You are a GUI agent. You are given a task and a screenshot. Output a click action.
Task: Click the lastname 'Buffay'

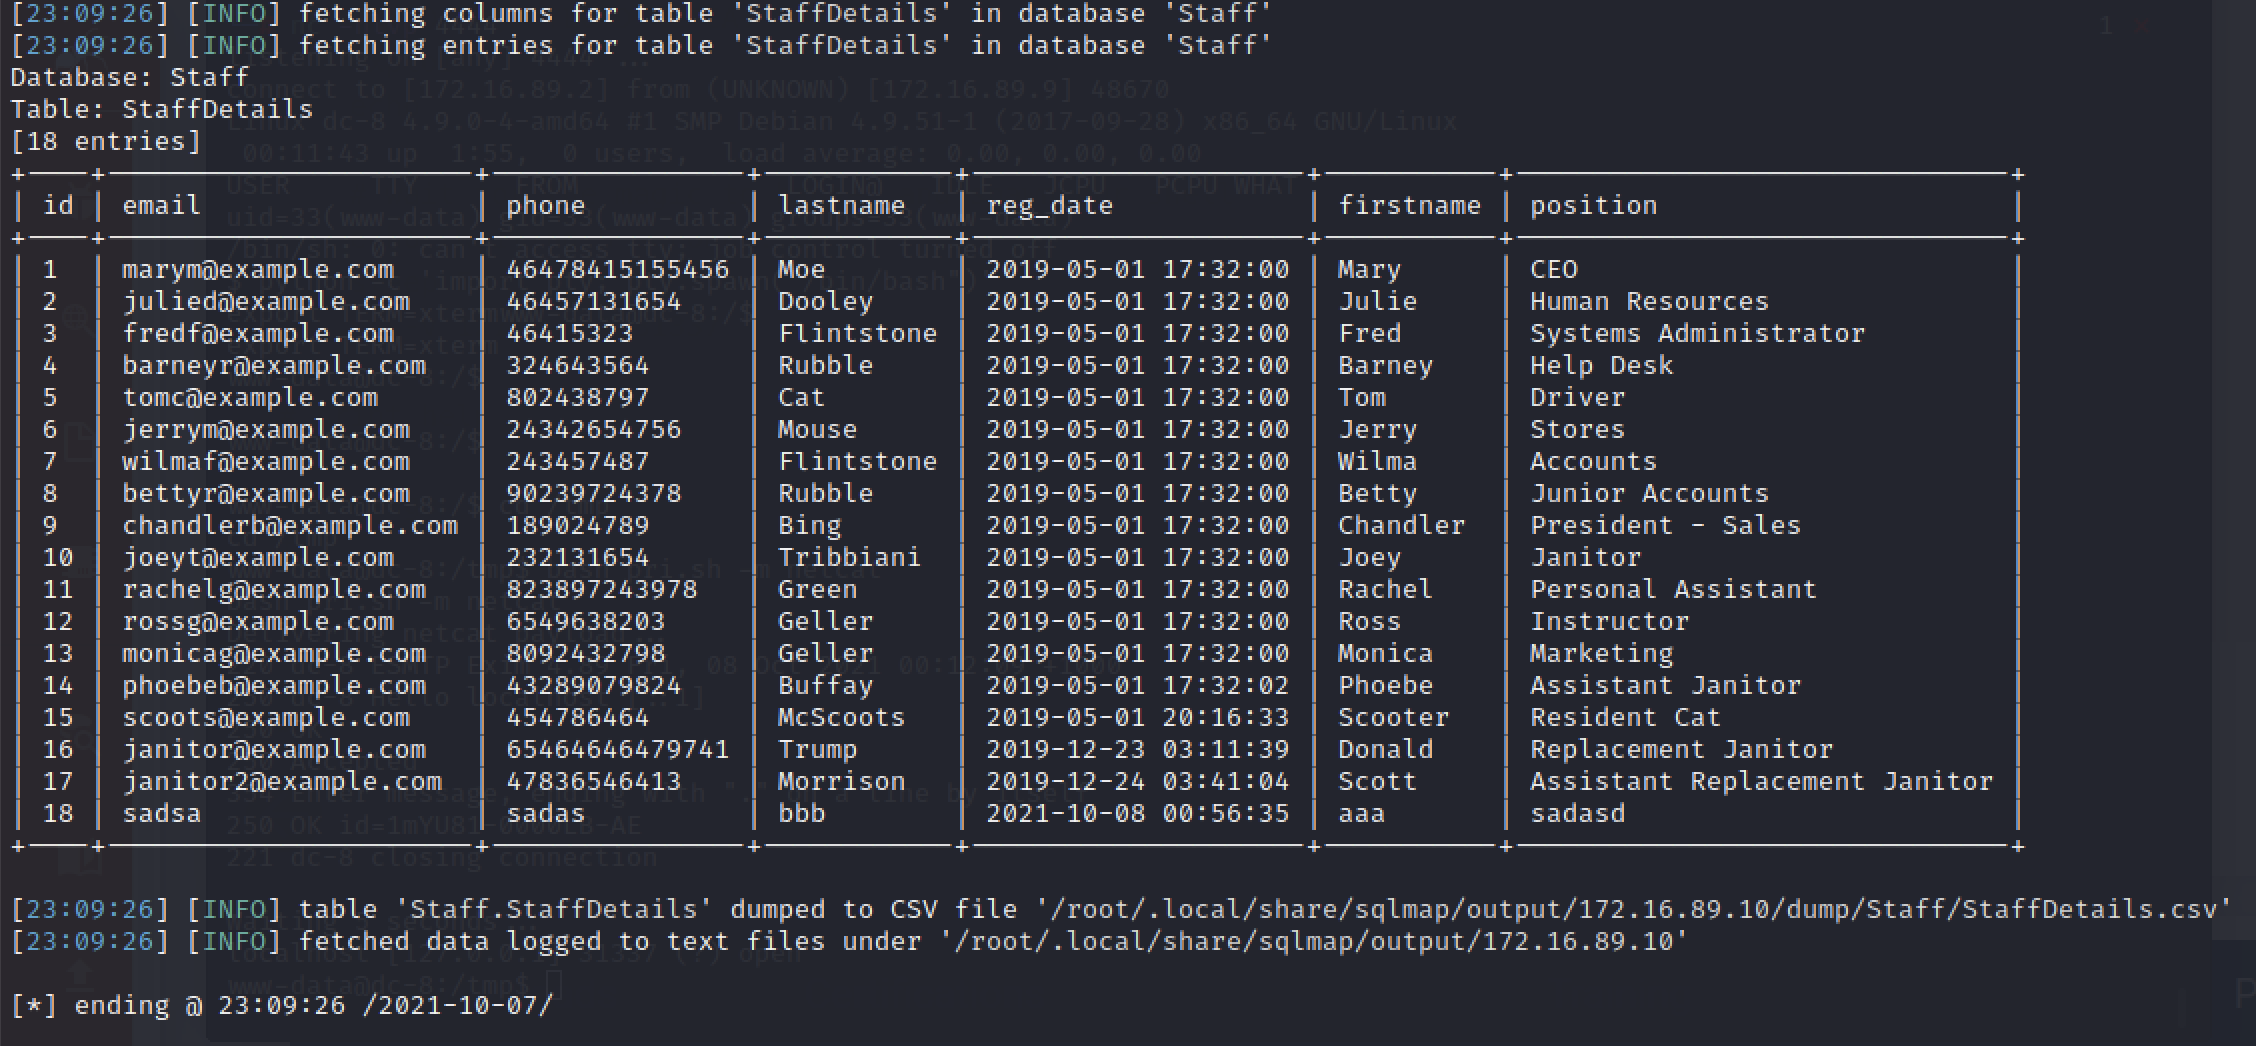coord(826,685)
